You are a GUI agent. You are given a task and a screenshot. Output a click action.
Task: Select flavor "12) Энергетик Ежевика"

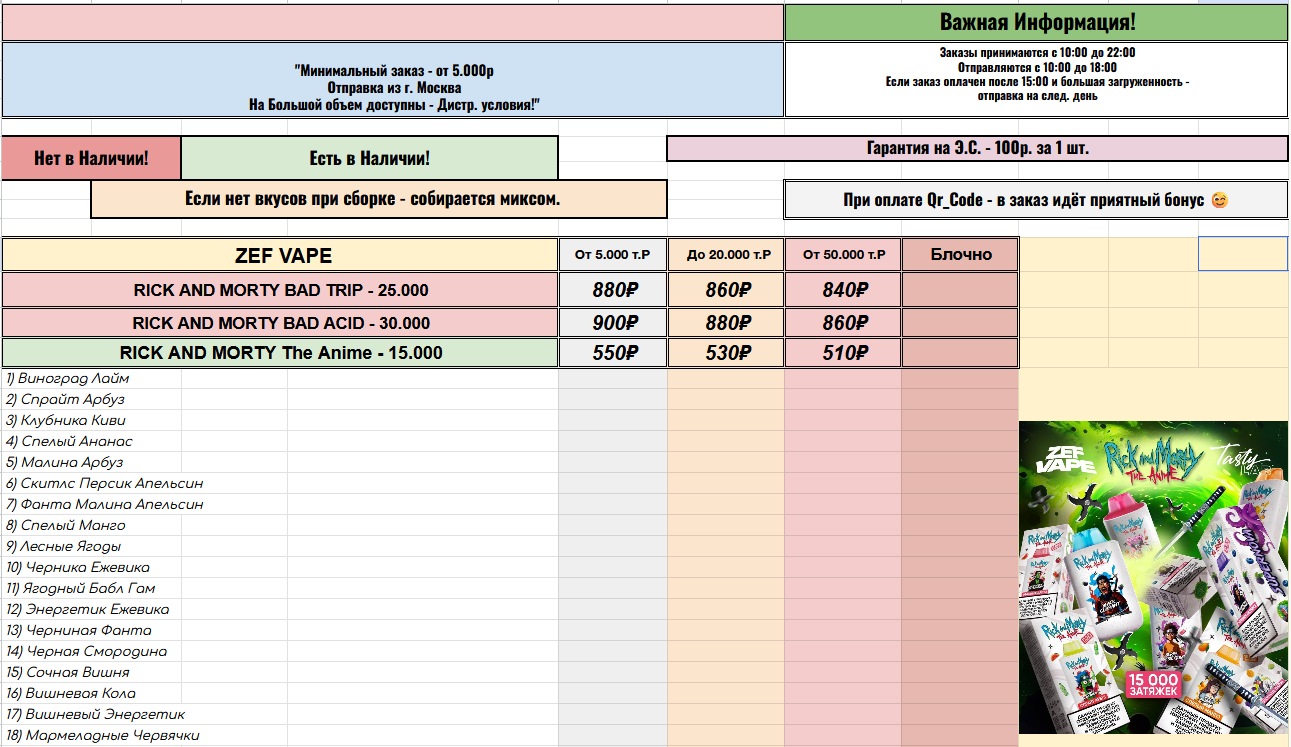click(88, 610)
